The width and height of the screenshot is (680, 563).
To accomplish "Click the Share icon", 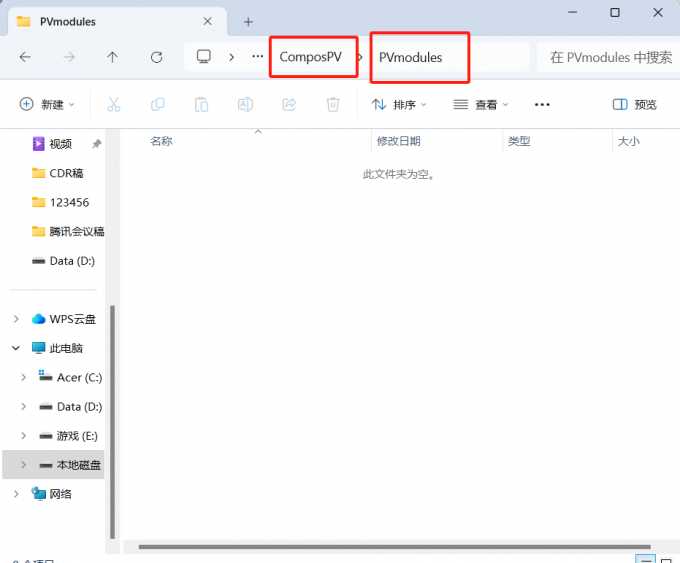I will tap(289, 105).
